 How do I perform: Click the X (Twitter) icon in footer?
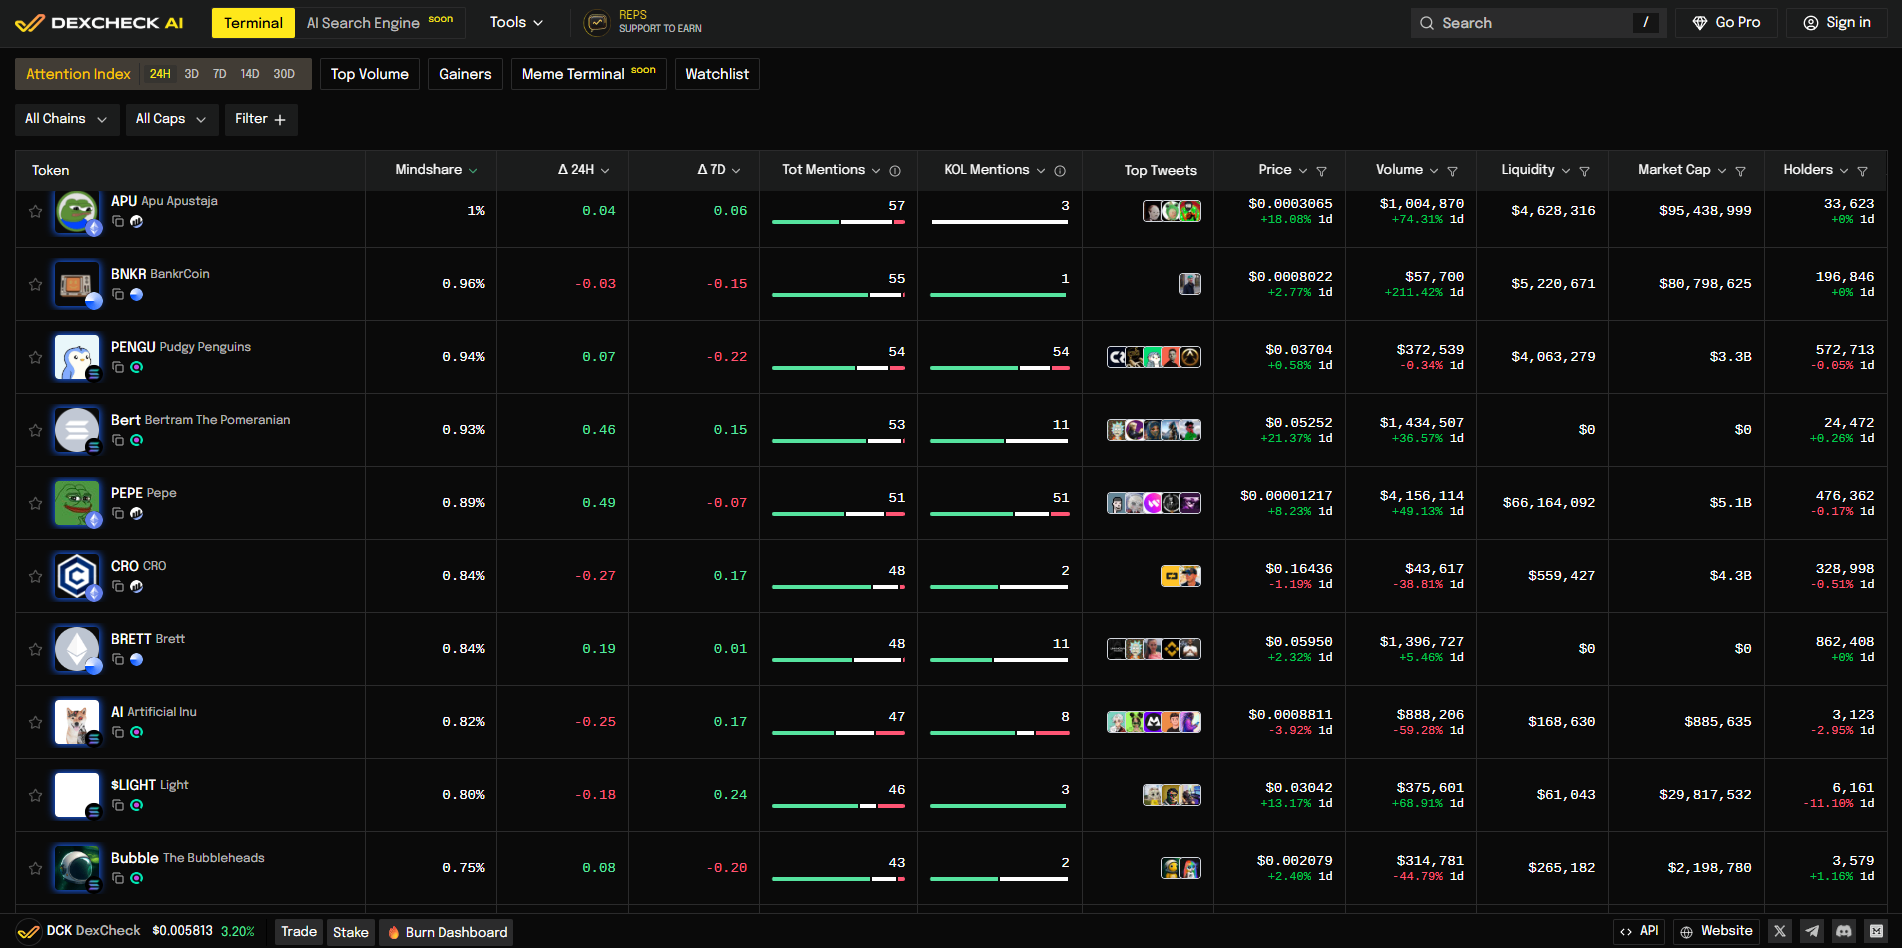click(1780, 931)
